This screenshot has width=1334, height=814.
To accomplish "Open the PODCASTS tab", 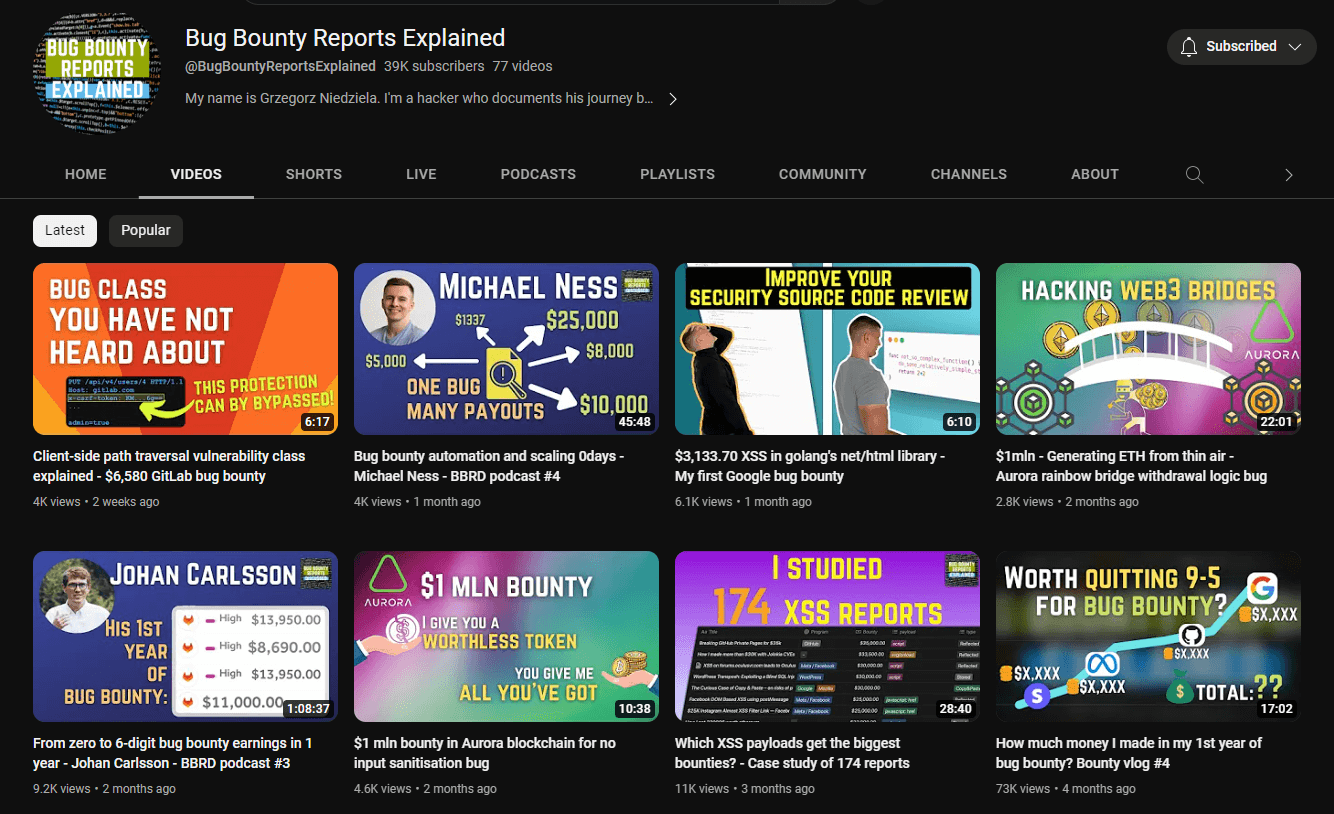I will (x=538, y=174).
